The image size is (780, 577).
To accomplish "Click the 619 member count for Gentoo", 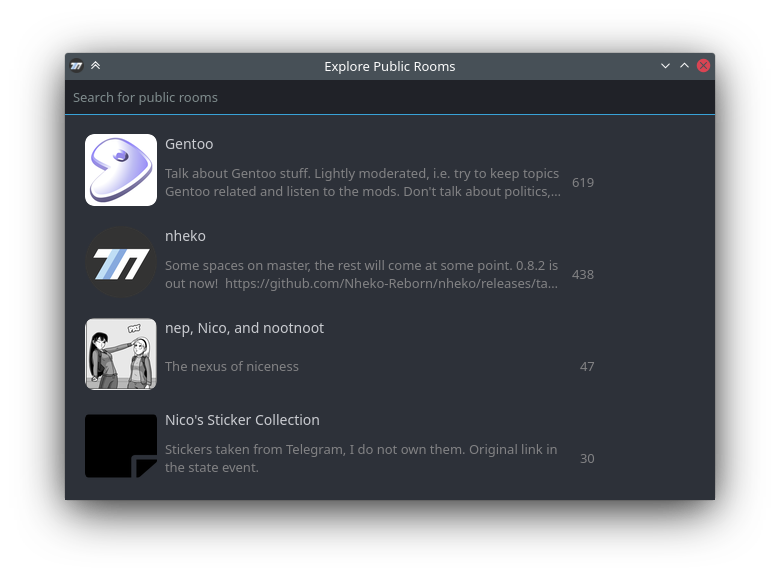I will tap(583, 182).
